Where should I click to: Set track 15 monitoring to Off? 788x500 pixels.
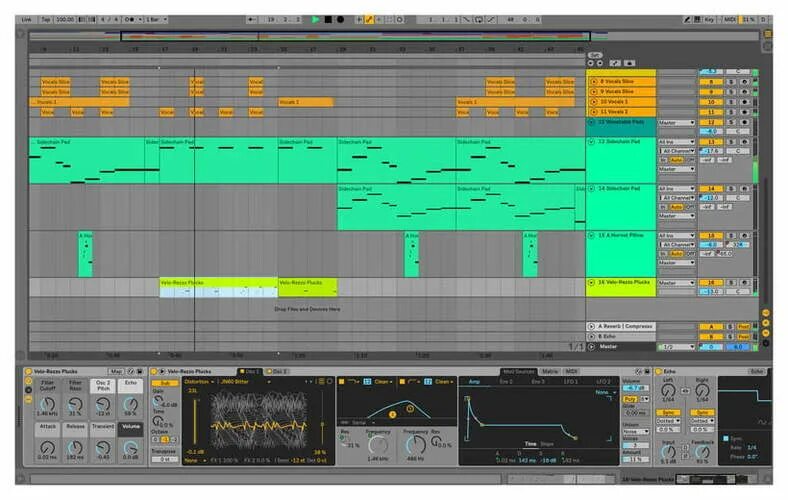[691, 254]
